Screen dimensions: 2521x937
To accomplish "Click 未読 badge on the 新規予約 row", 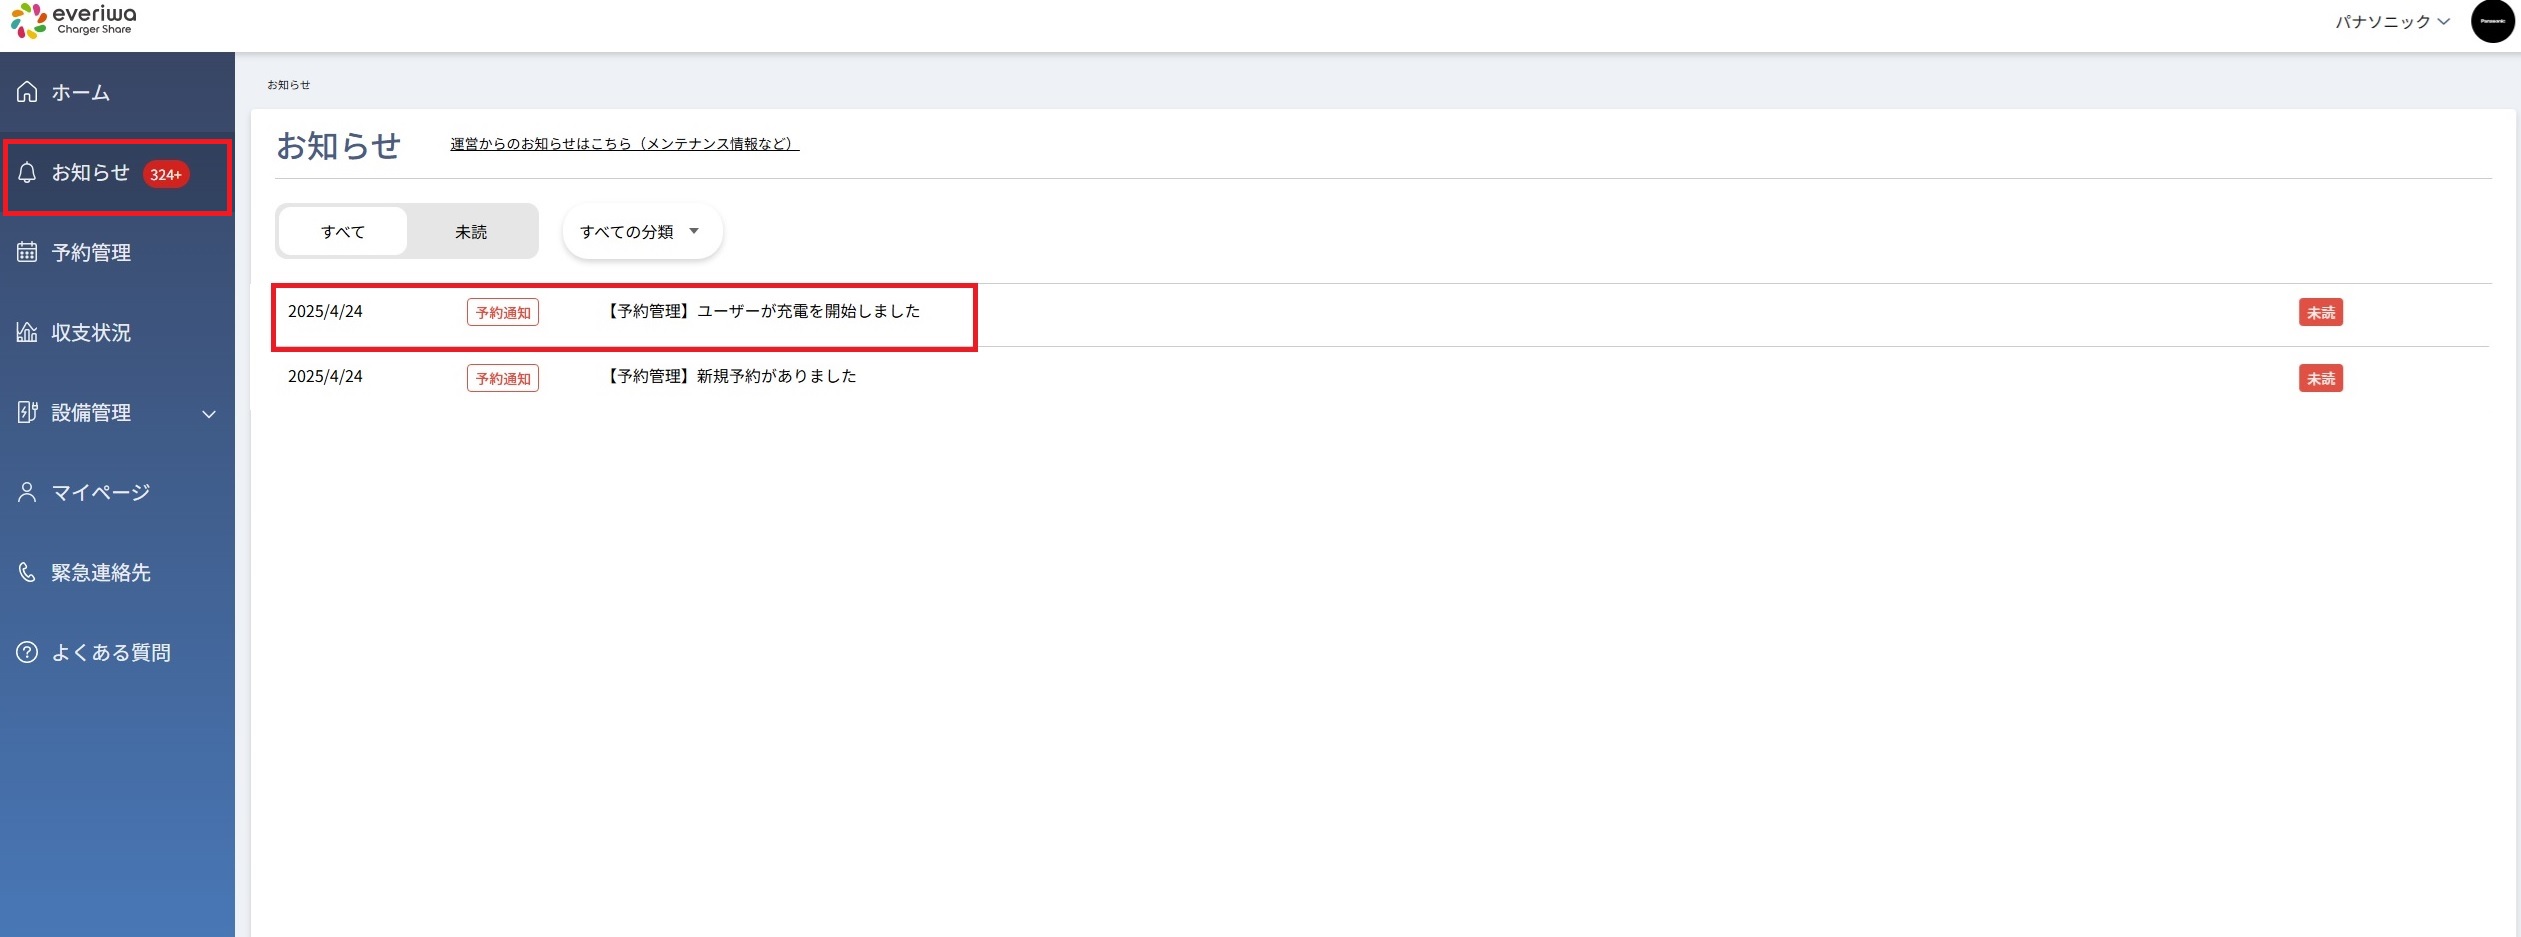I will tap(2320, 379).
